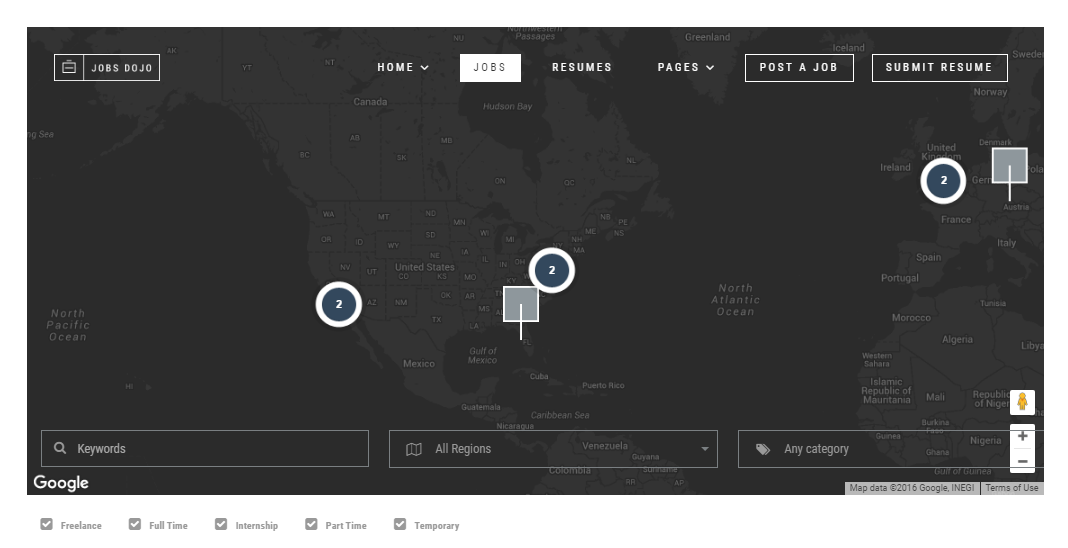Click the tag icon beside Any category
This screenshot has width=1068, height=548.
[763, 449]
